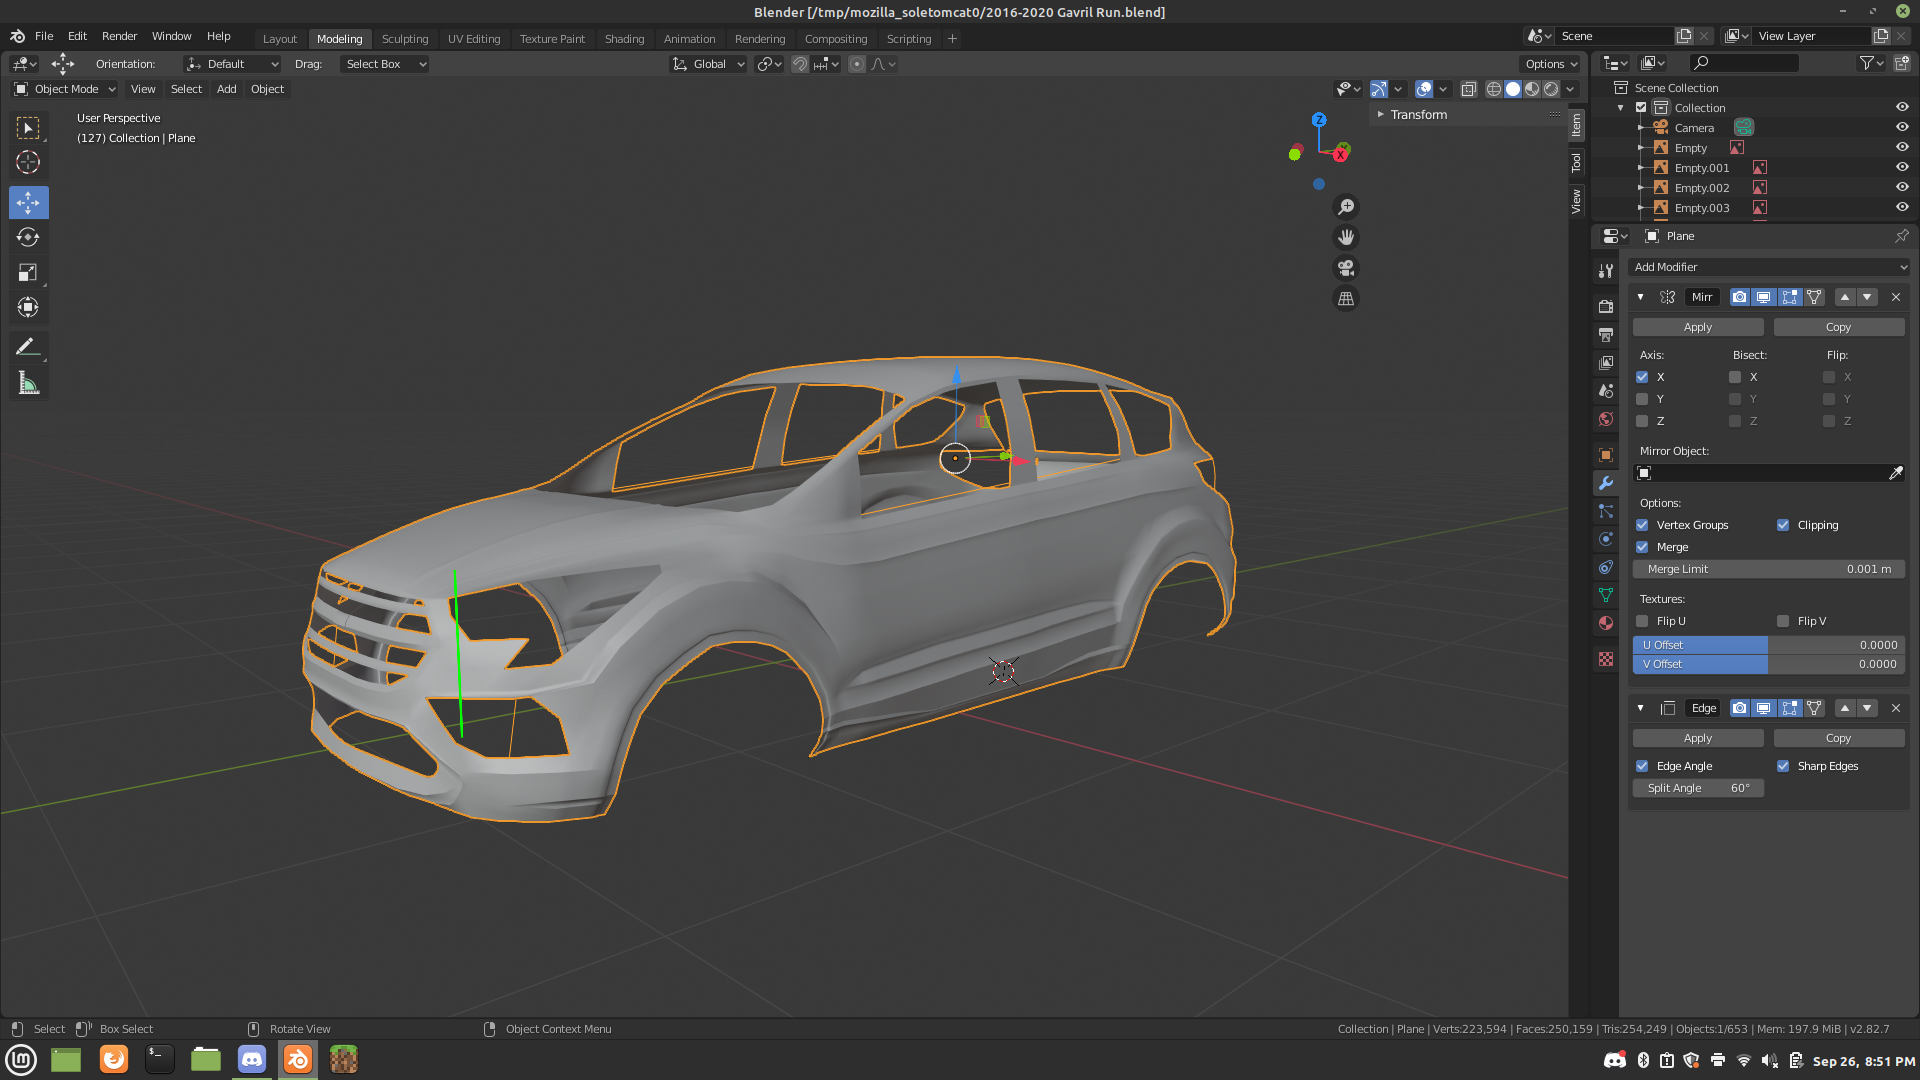Click the zoom magnifier viewport gizmo
Image resolution: width=1920 pixels, height=1080 pixels.
(x=1346, y=207)
